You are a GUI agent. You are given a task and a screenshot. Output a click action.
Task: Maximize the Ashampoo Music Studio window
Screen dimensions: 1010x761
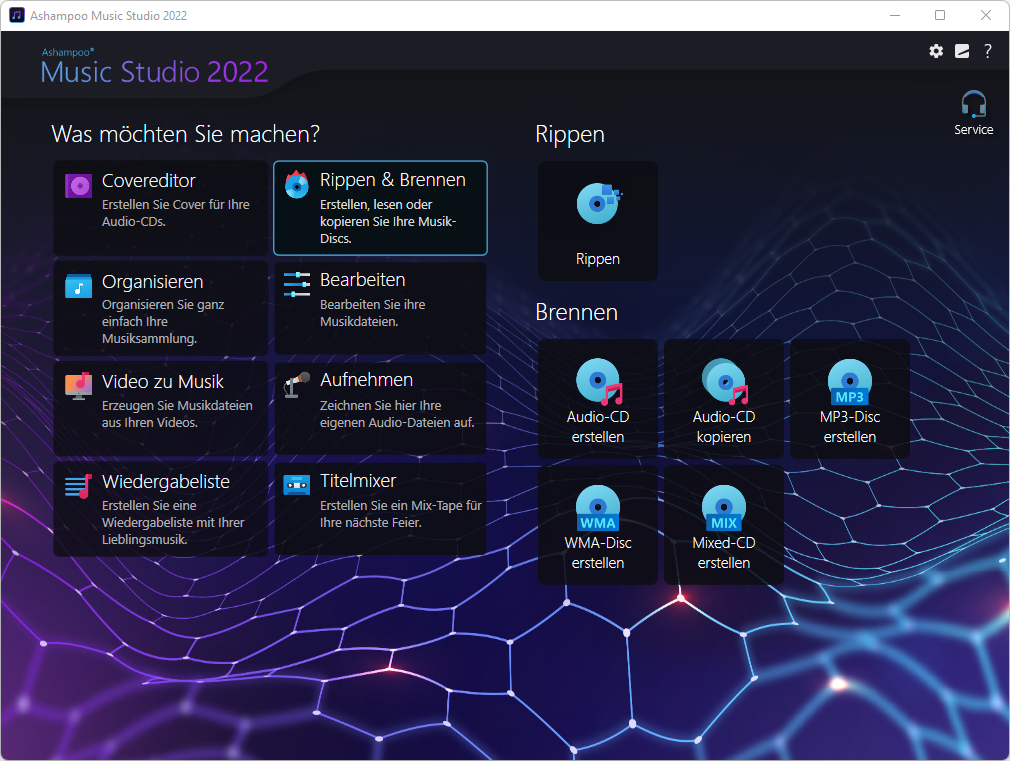coord(940,15)
